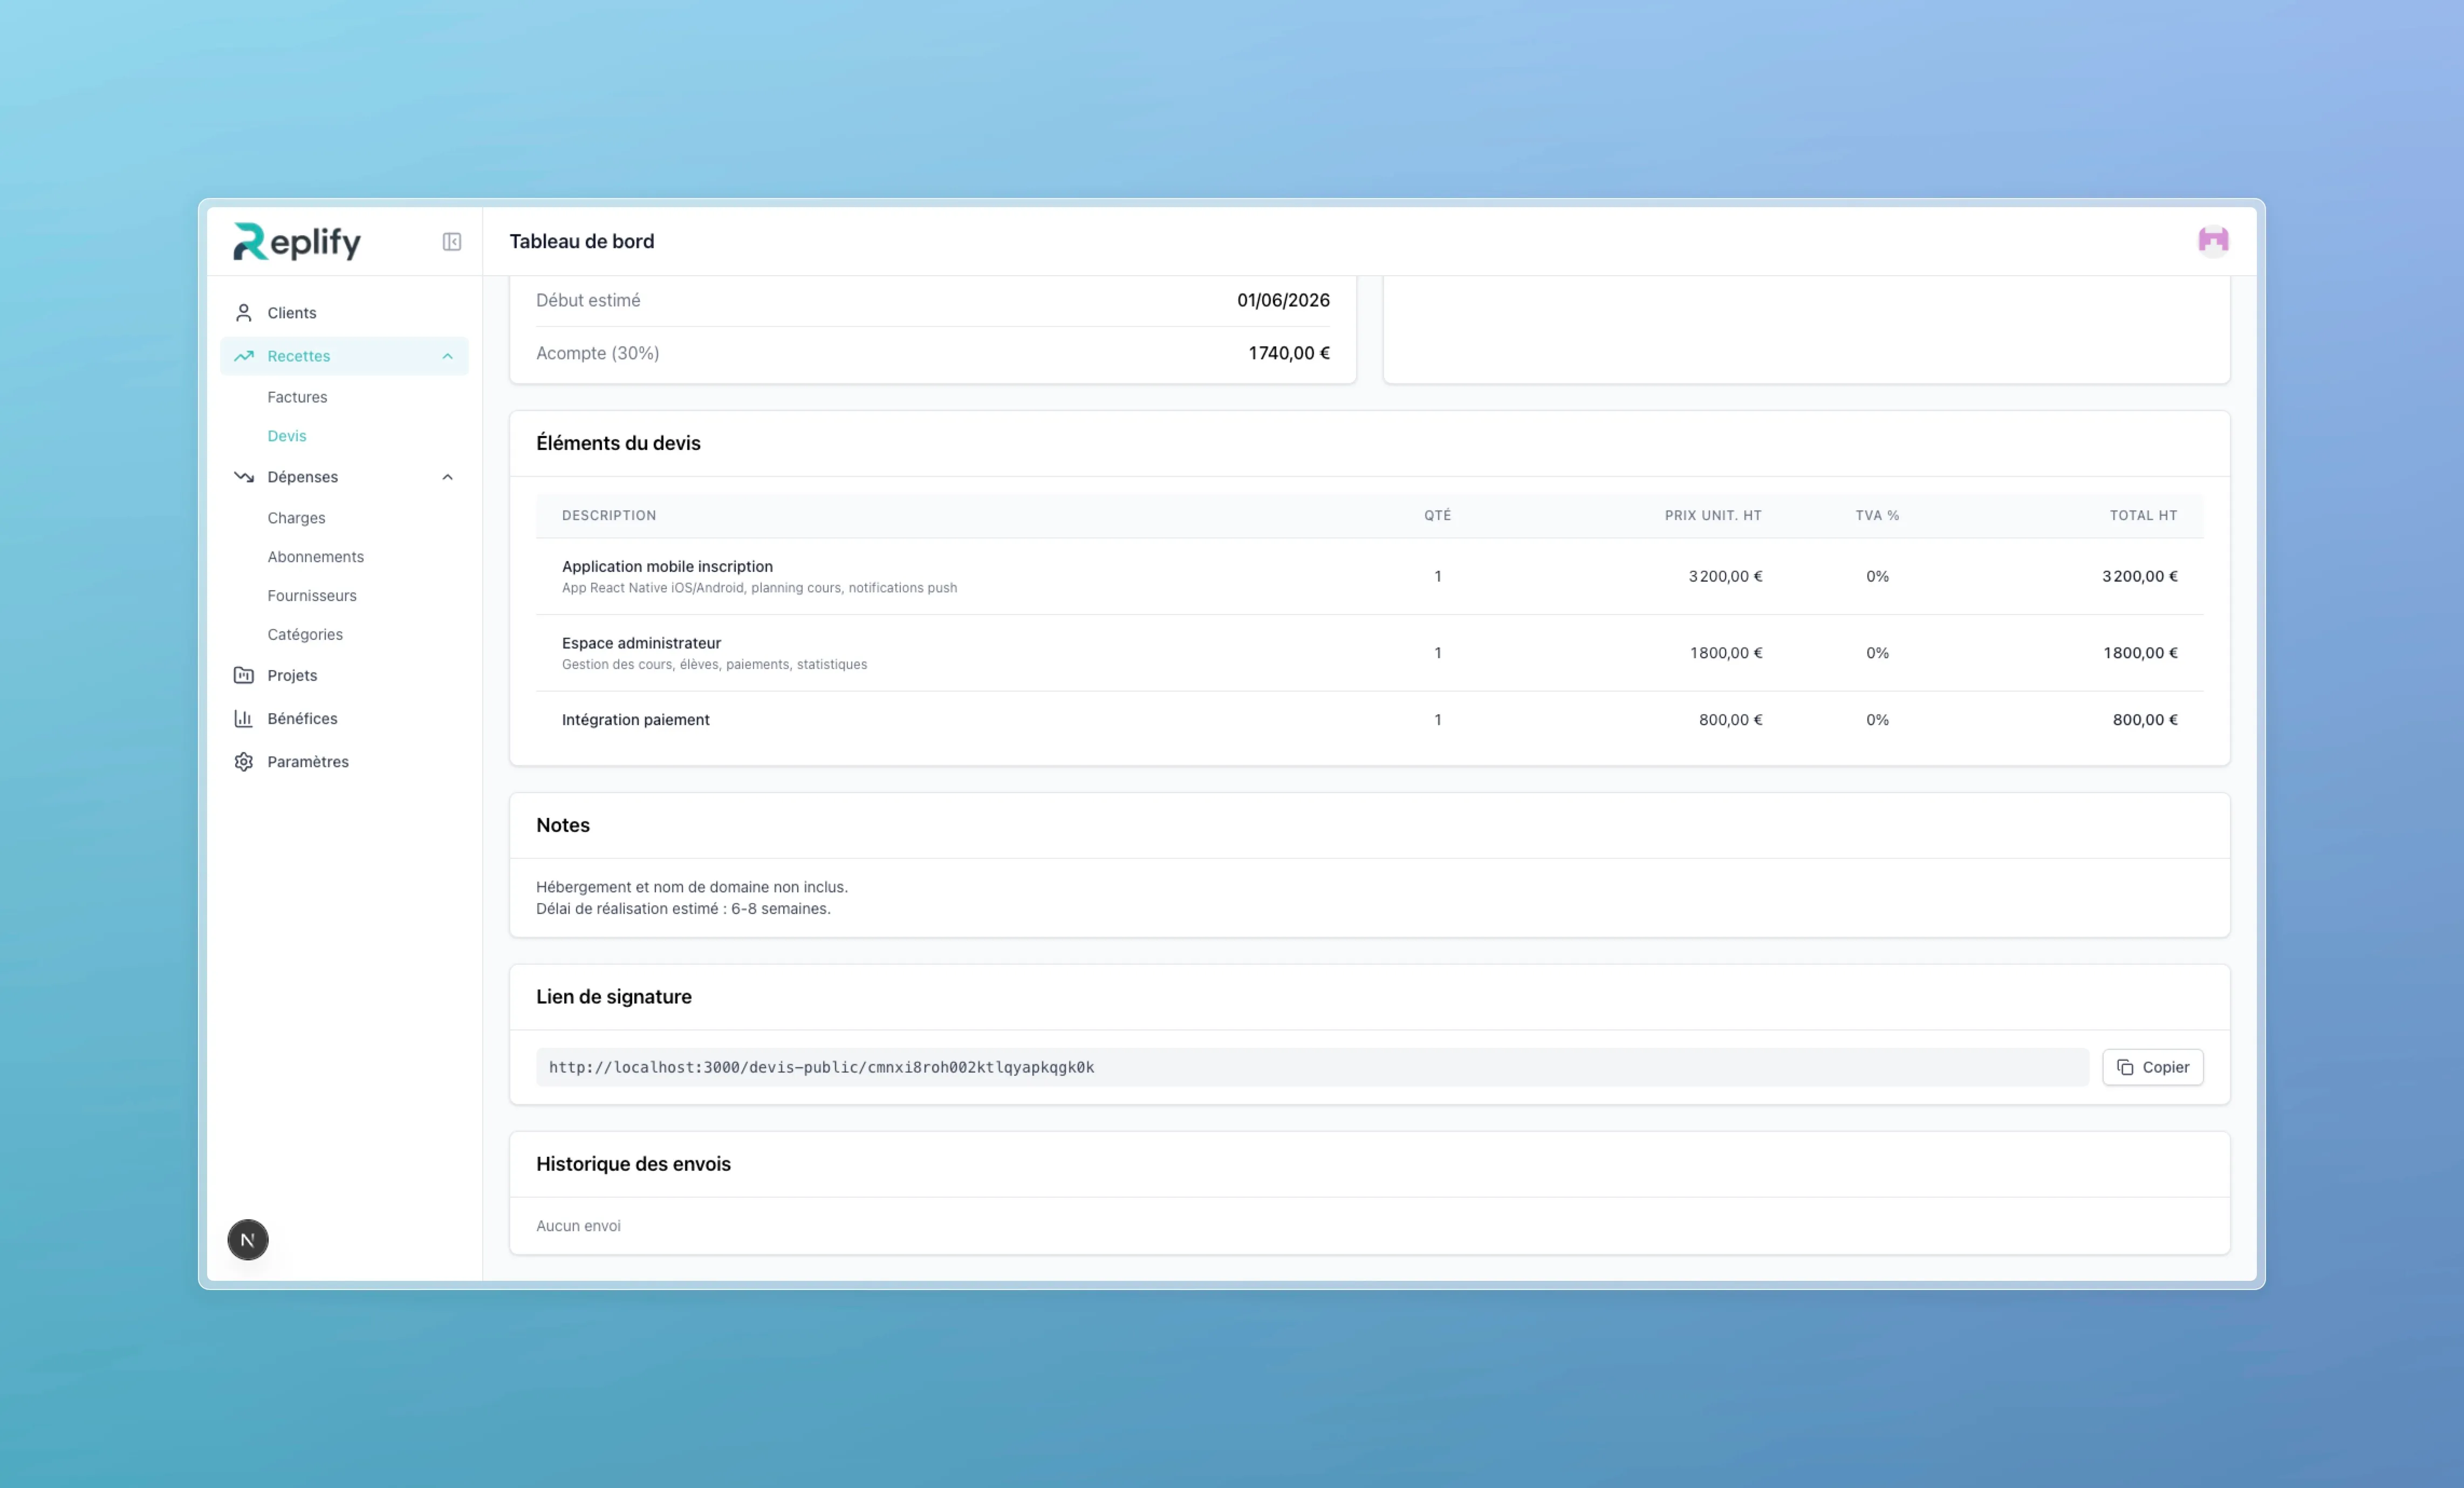Image resolution: width=2464 pixels, height=1488 pixels.
Task: Click the Projets folder icon
Action: 243,675
